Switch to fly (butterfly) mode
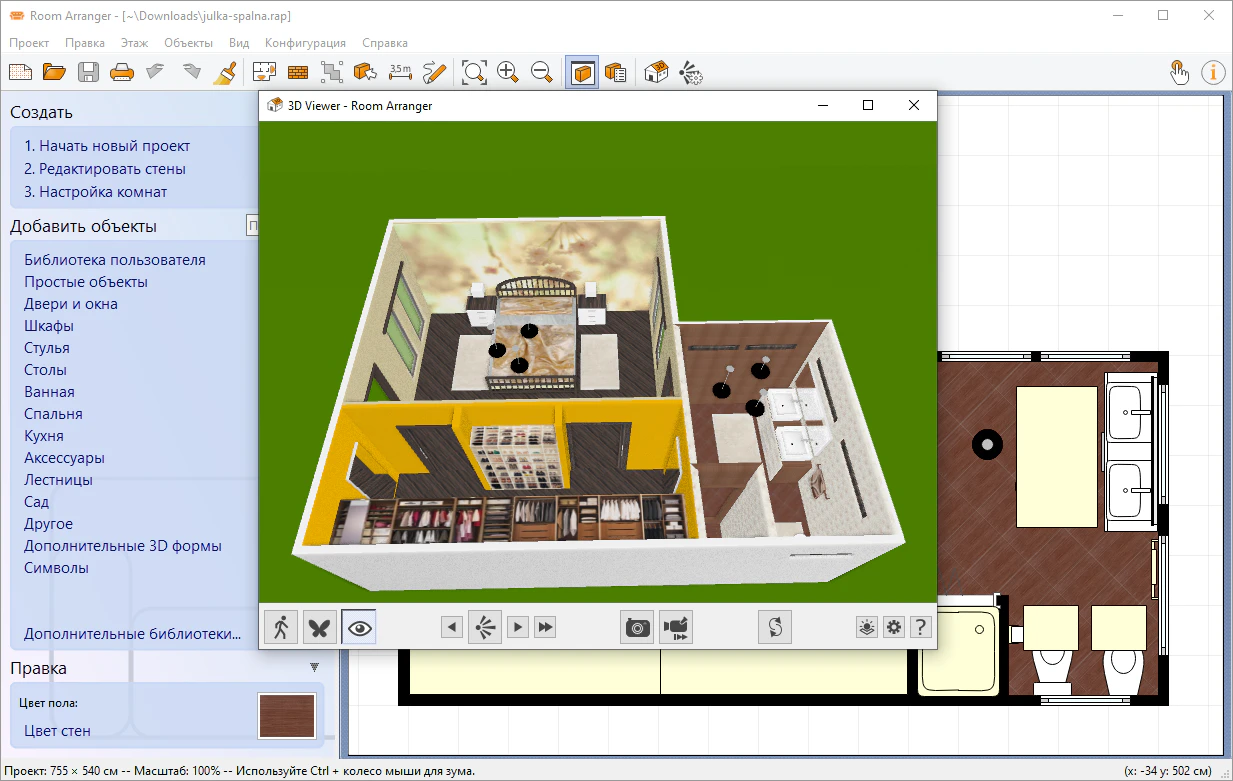The image size is (1233, 781). [320, 627]
